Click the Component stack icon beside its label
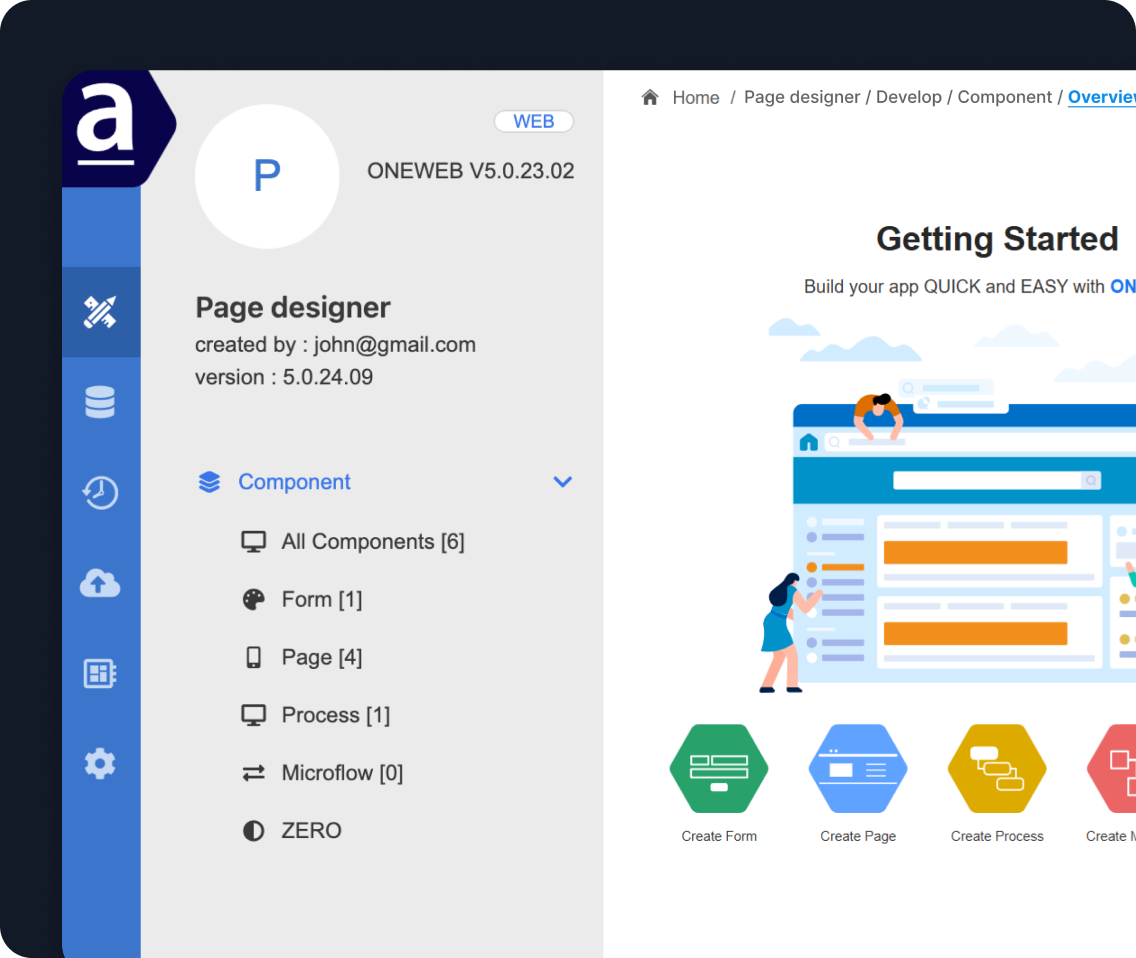This screenshot has width=1136, height=958. point(209,481)
